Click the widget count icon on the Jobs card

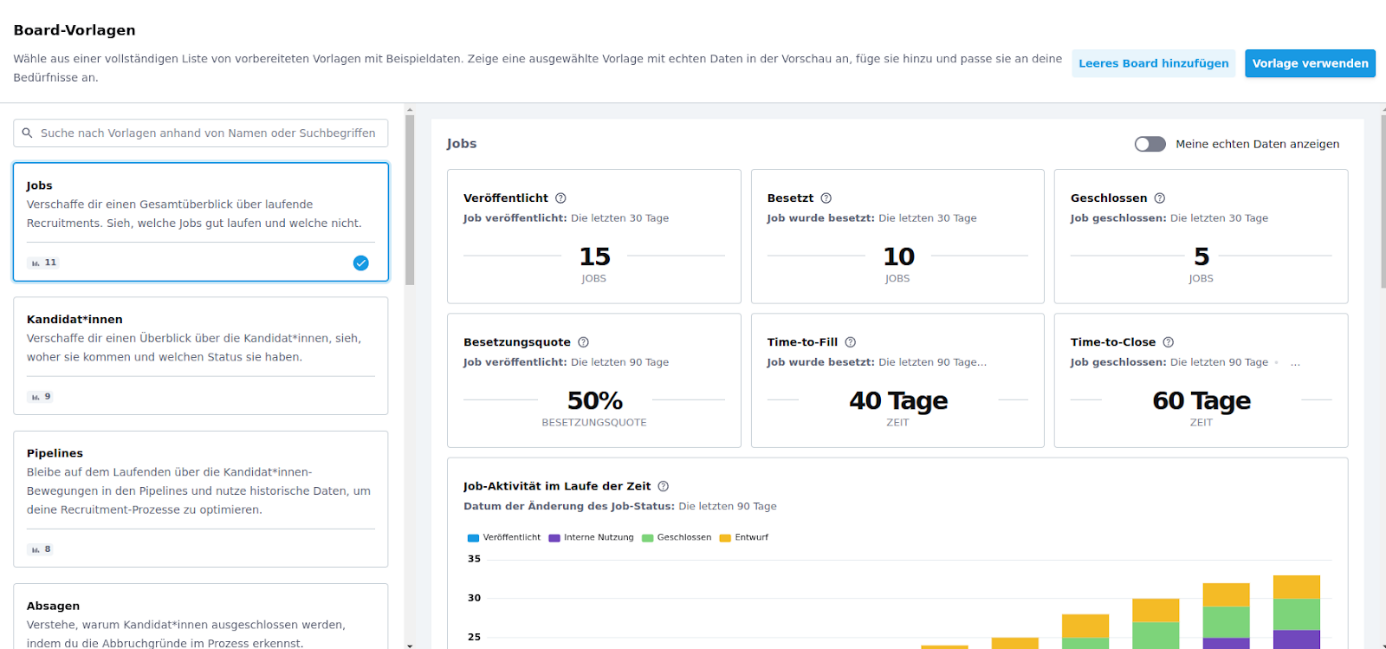(x=33, y=262)
